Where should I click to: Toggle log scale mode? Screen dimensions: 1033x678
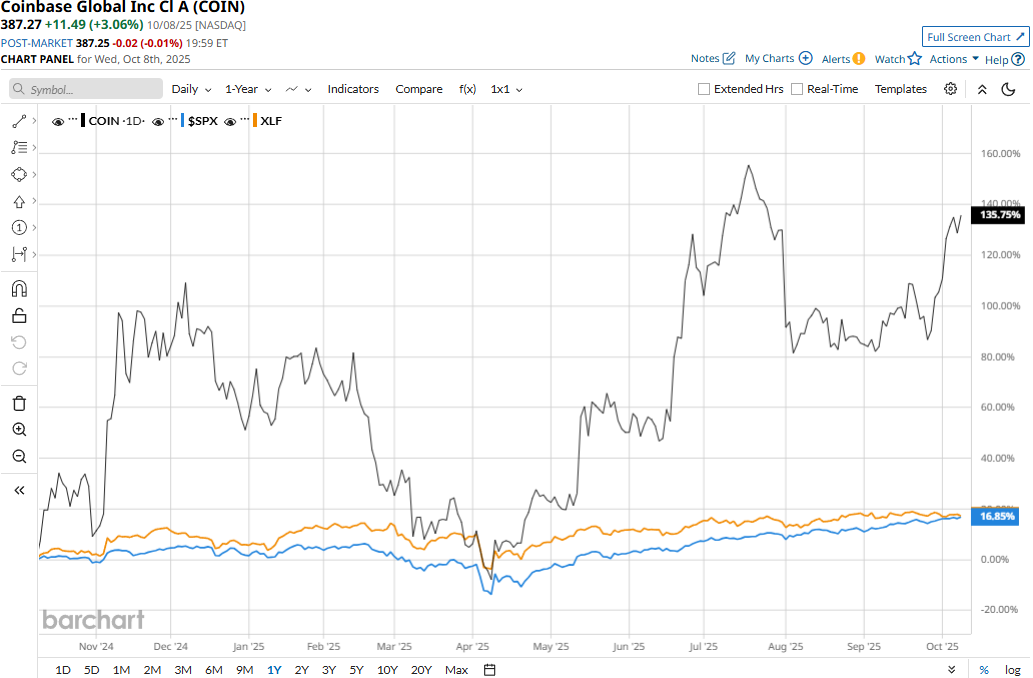[x=1012, y=669]
